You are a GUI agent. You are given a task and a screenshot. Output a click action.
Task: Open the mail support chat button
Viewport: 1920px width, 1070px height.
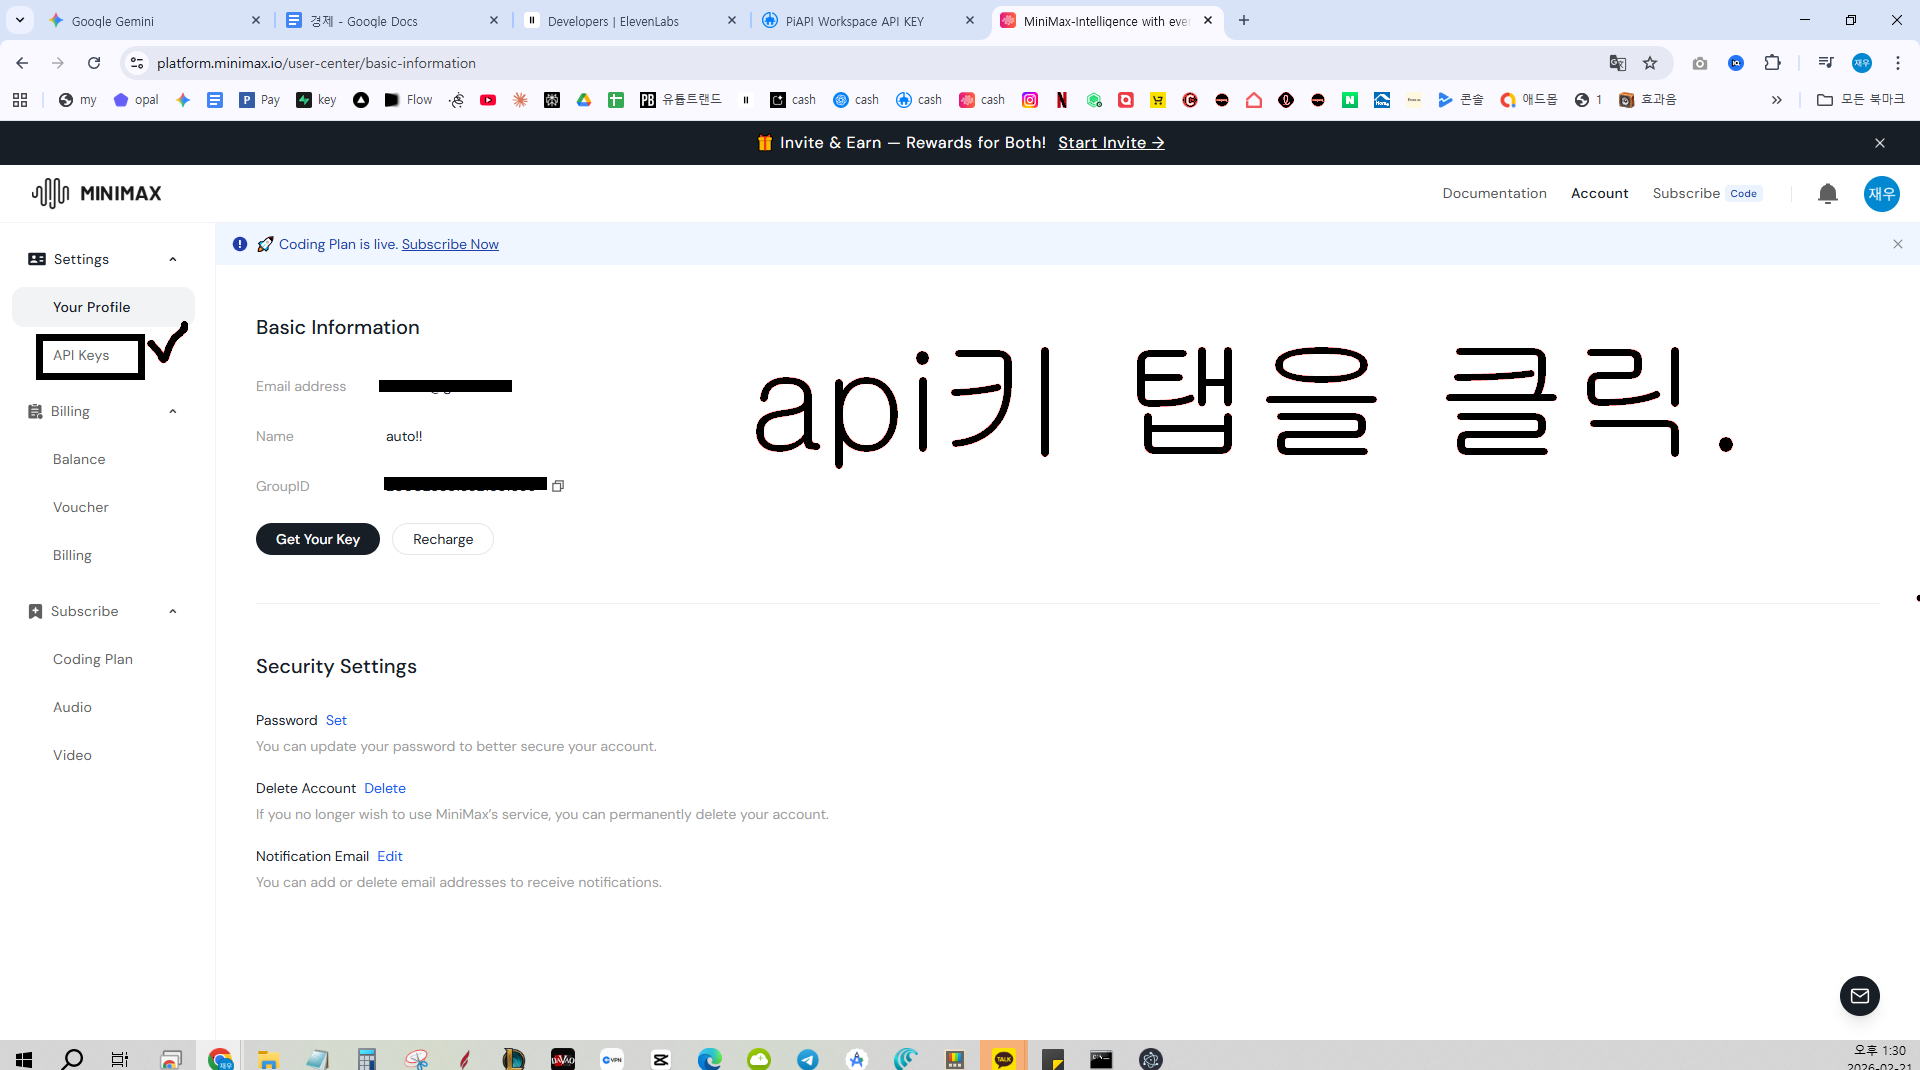[x=1859, y=996]
